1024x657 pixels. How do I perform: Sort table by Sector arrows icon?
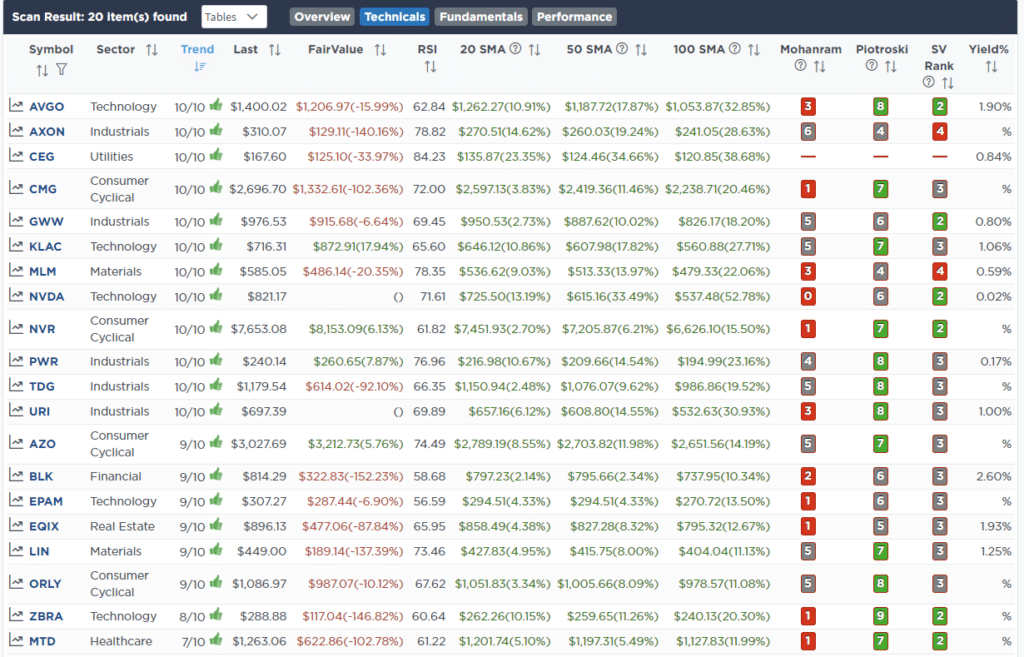point(152,50)
